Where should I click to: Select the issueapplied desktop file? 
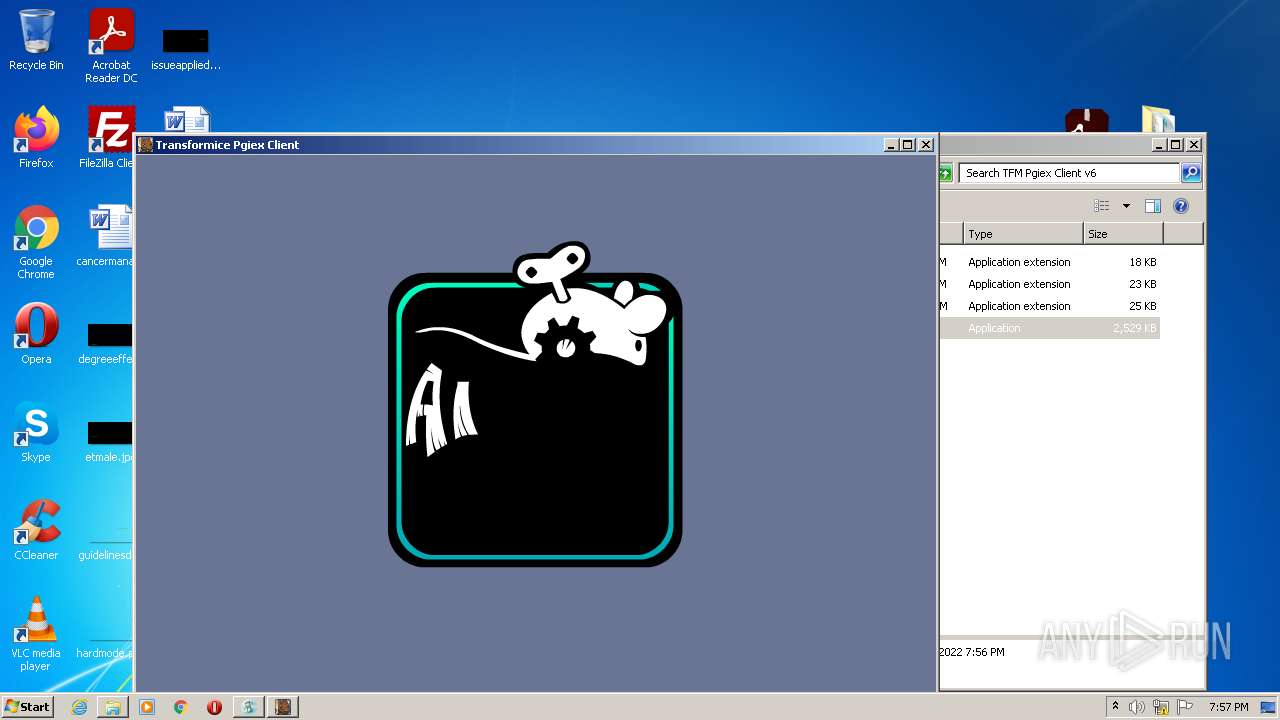(x=186, y=50)
